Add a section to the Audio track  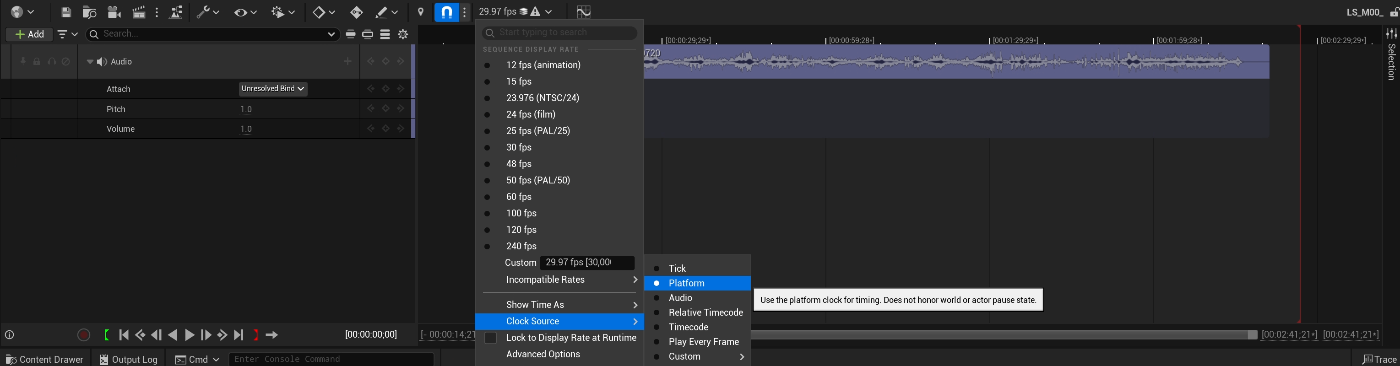[x=348, y=62]
